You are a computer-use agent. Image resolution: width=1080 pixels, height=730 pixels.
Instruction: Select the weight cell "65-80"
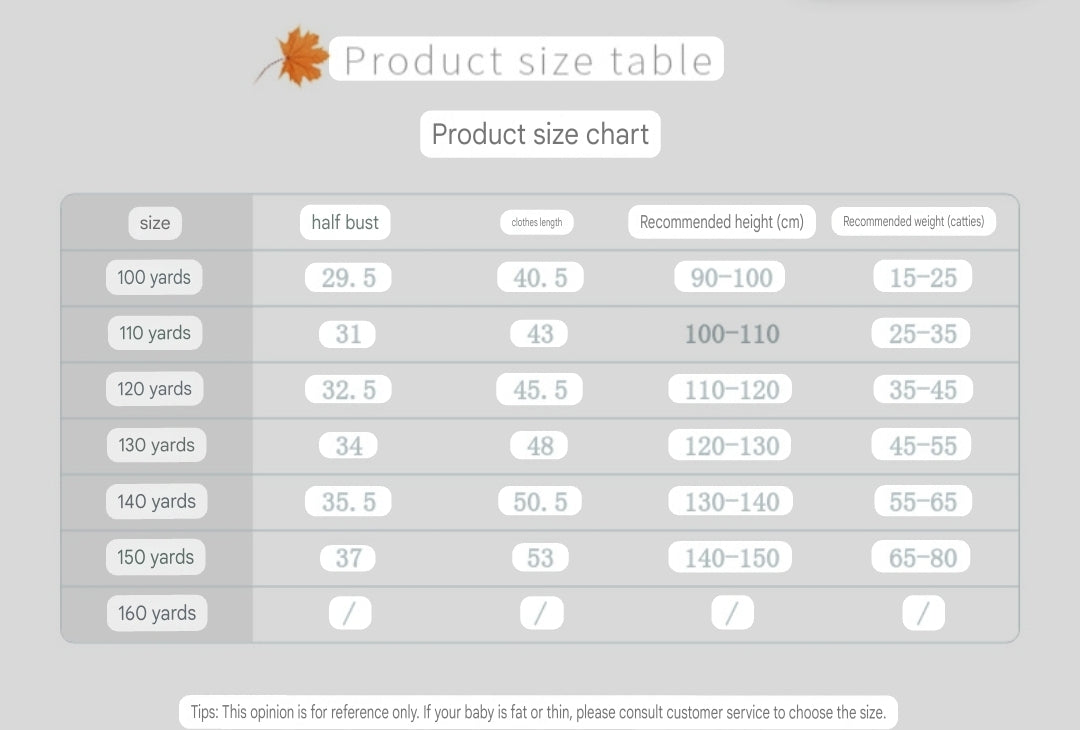coord(922,558)
